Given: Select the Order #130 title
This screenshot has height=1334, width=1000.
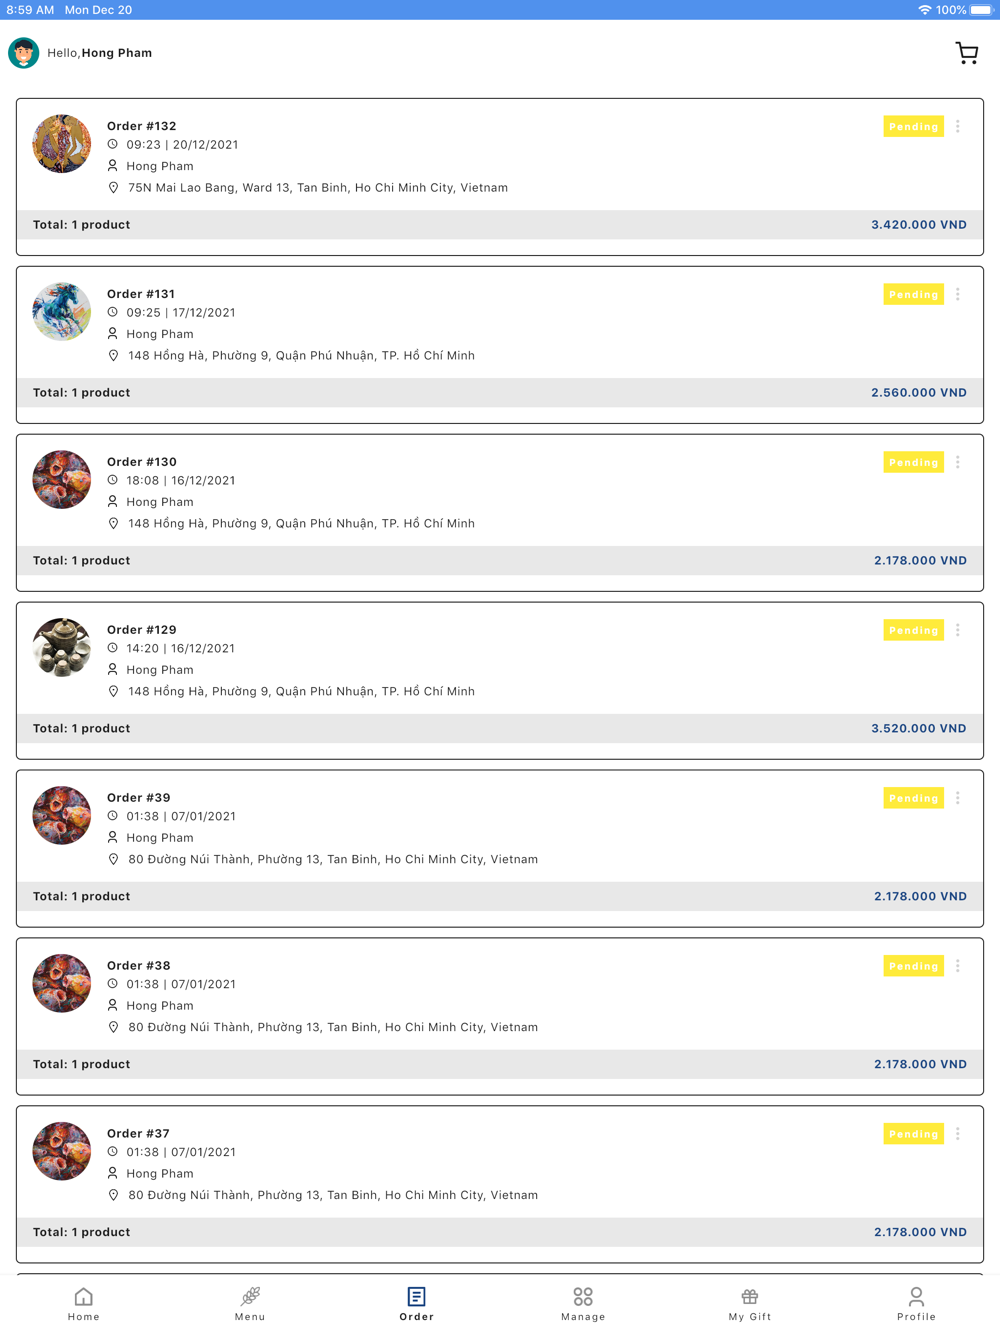Looking at the screenshot, I should coord(142,462).
